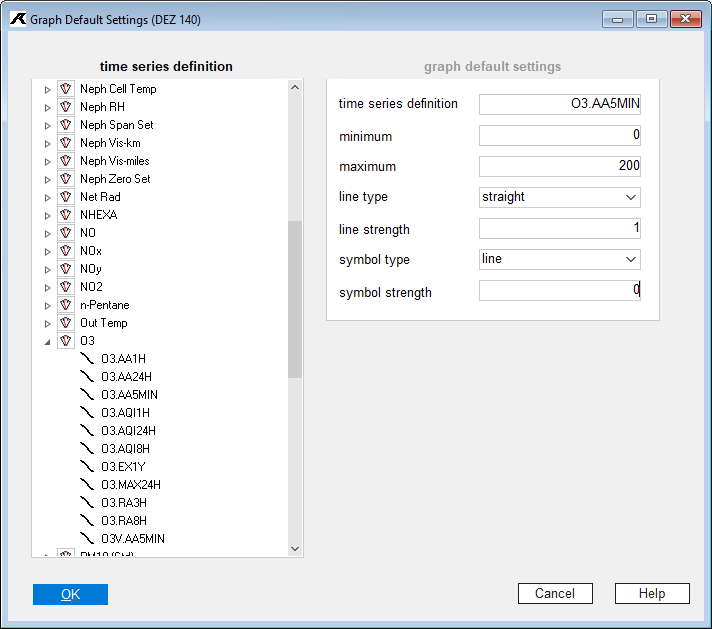Viewport: 712px width, 629px height.
Task: Select the NOx tree row
Action: (91, 251)
